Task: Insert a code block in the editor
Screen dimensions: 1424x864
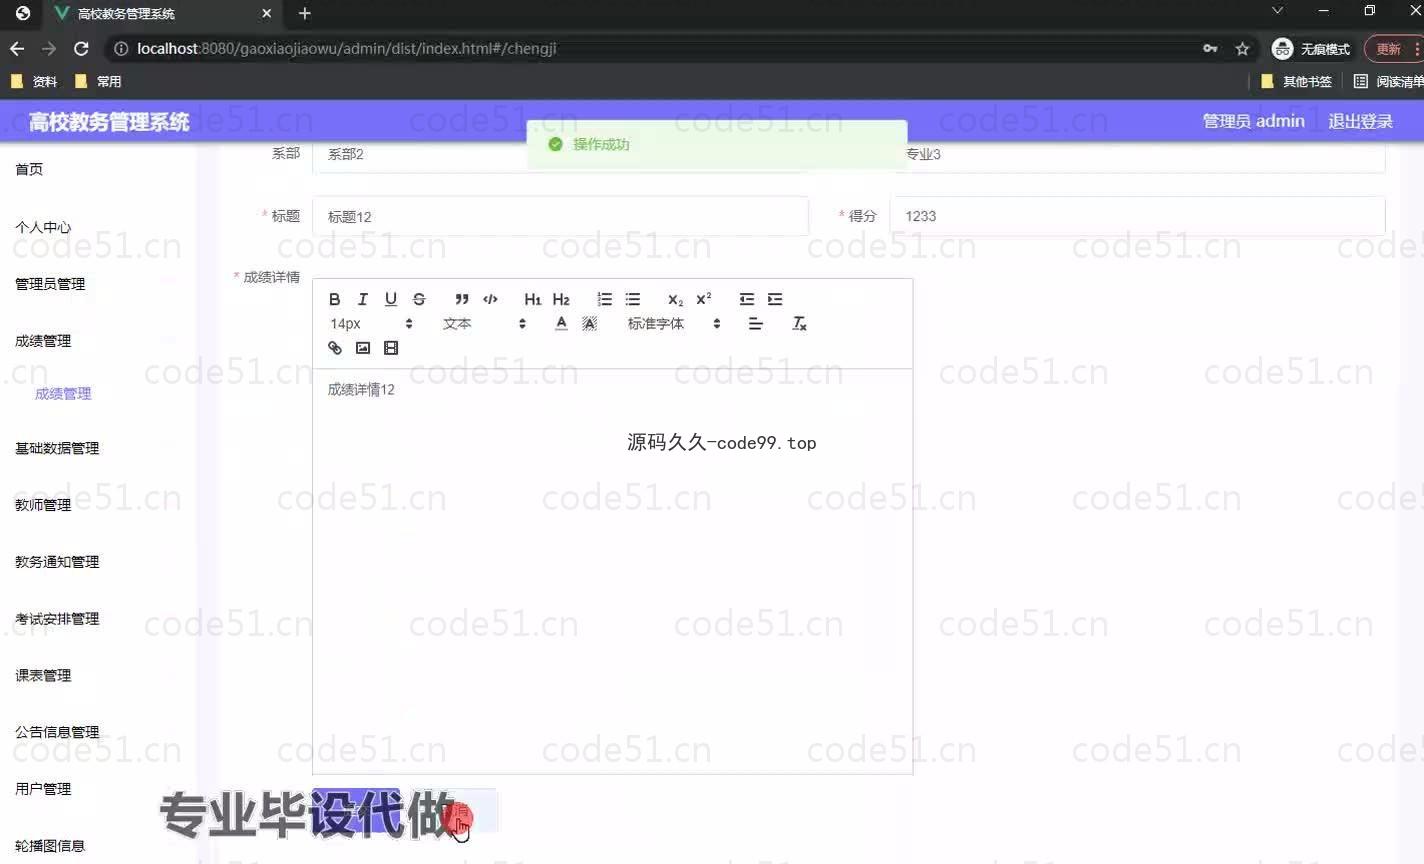Action: tap(490, 299)
